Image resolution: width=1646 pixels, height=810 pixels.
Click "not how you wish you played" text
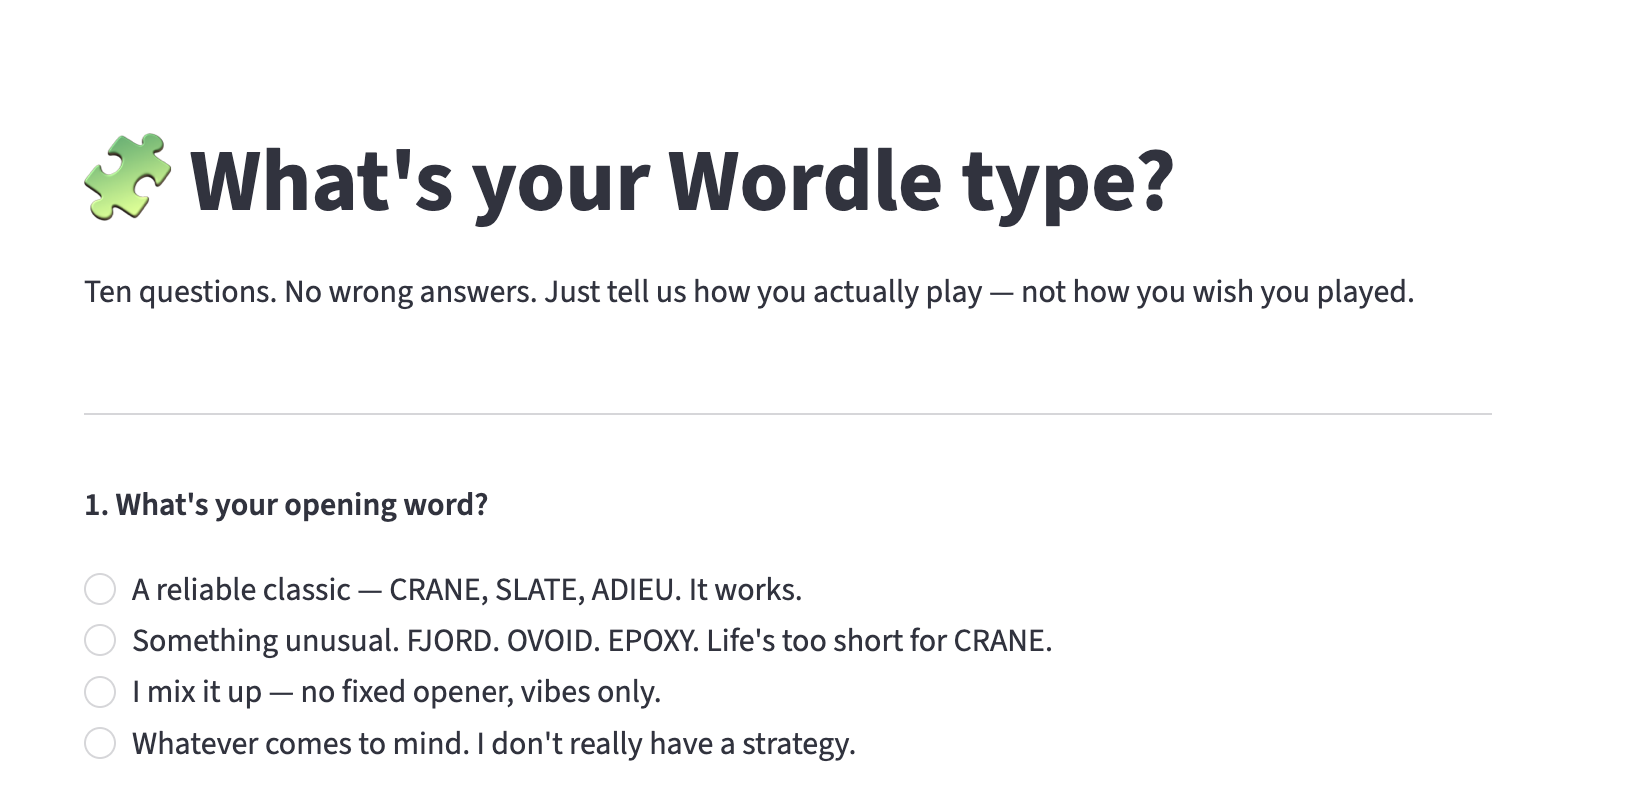pyautogui.click(x=1217, y=292)
